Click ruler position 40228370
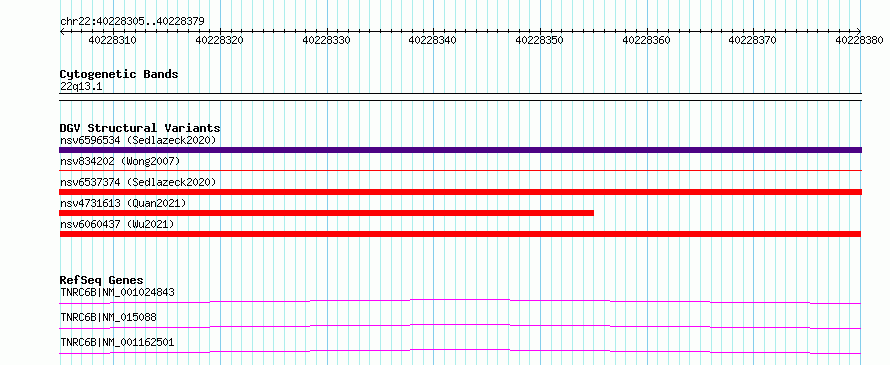The image size is (890, 365). (753, 40)
